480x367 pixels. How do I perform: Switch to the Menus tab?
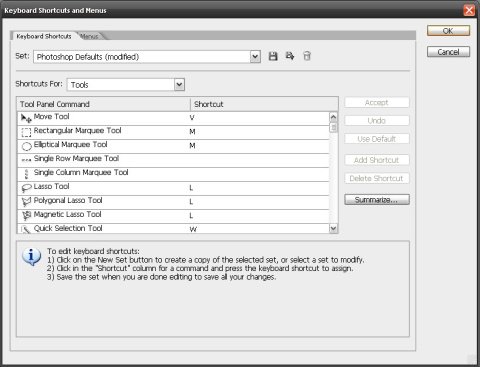(90, 36)
